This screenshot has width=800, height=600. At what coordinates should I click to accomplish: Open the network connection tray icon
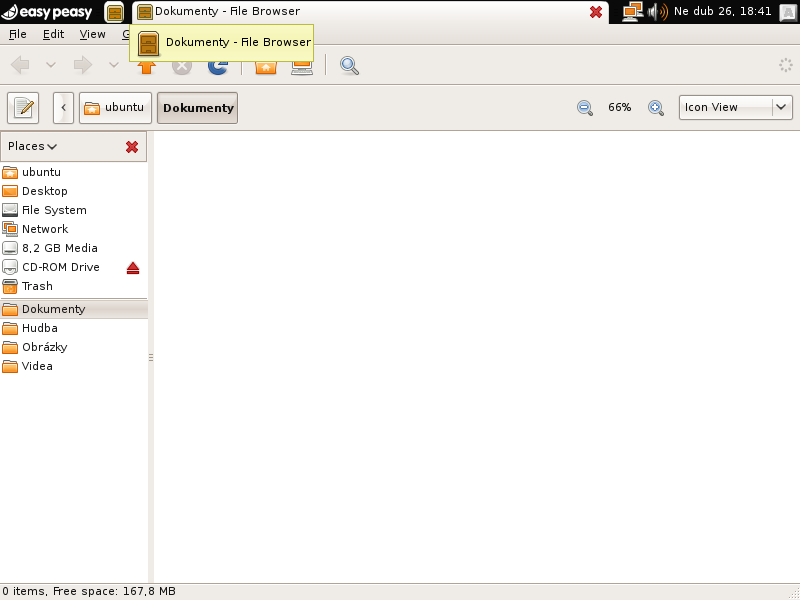(x=633, y=12)
